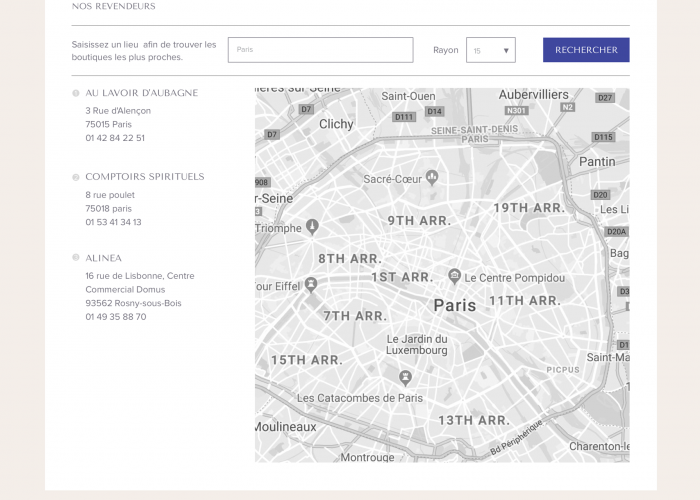Click the Saint-Ouen label on map
700x500 pixels.
[x=408, y=96]
